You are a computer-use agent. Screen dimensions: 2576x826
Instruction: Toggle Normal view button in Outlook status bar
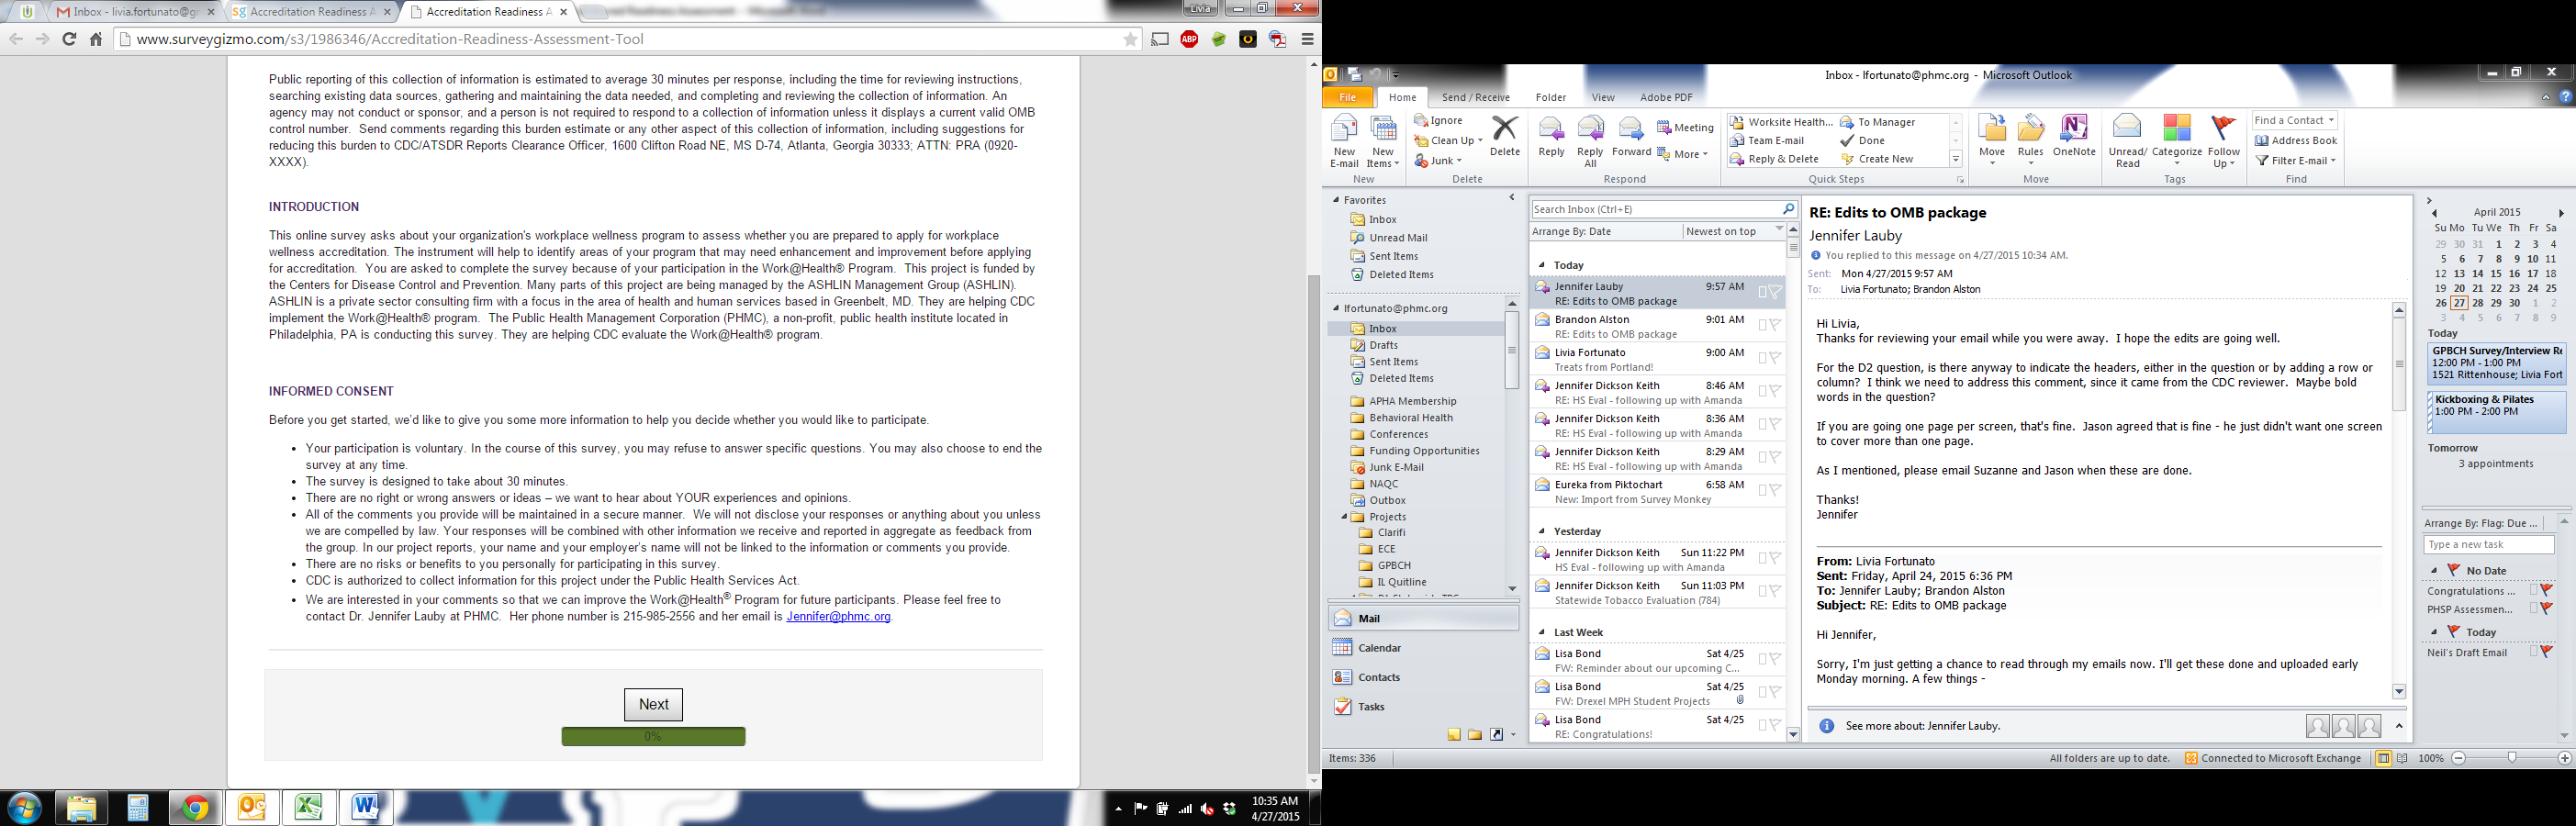click(2383, 758)
